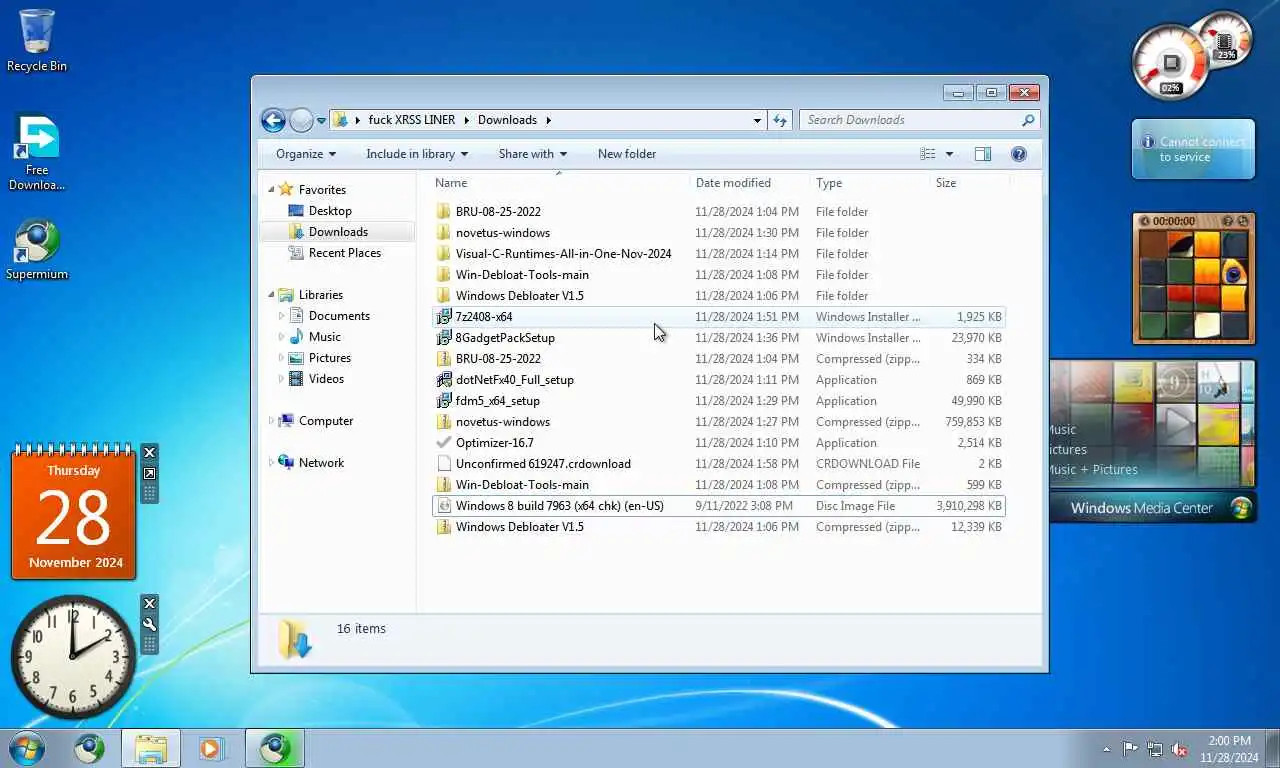
Task: Click Downloads segment in address bar
Action: 507,120
